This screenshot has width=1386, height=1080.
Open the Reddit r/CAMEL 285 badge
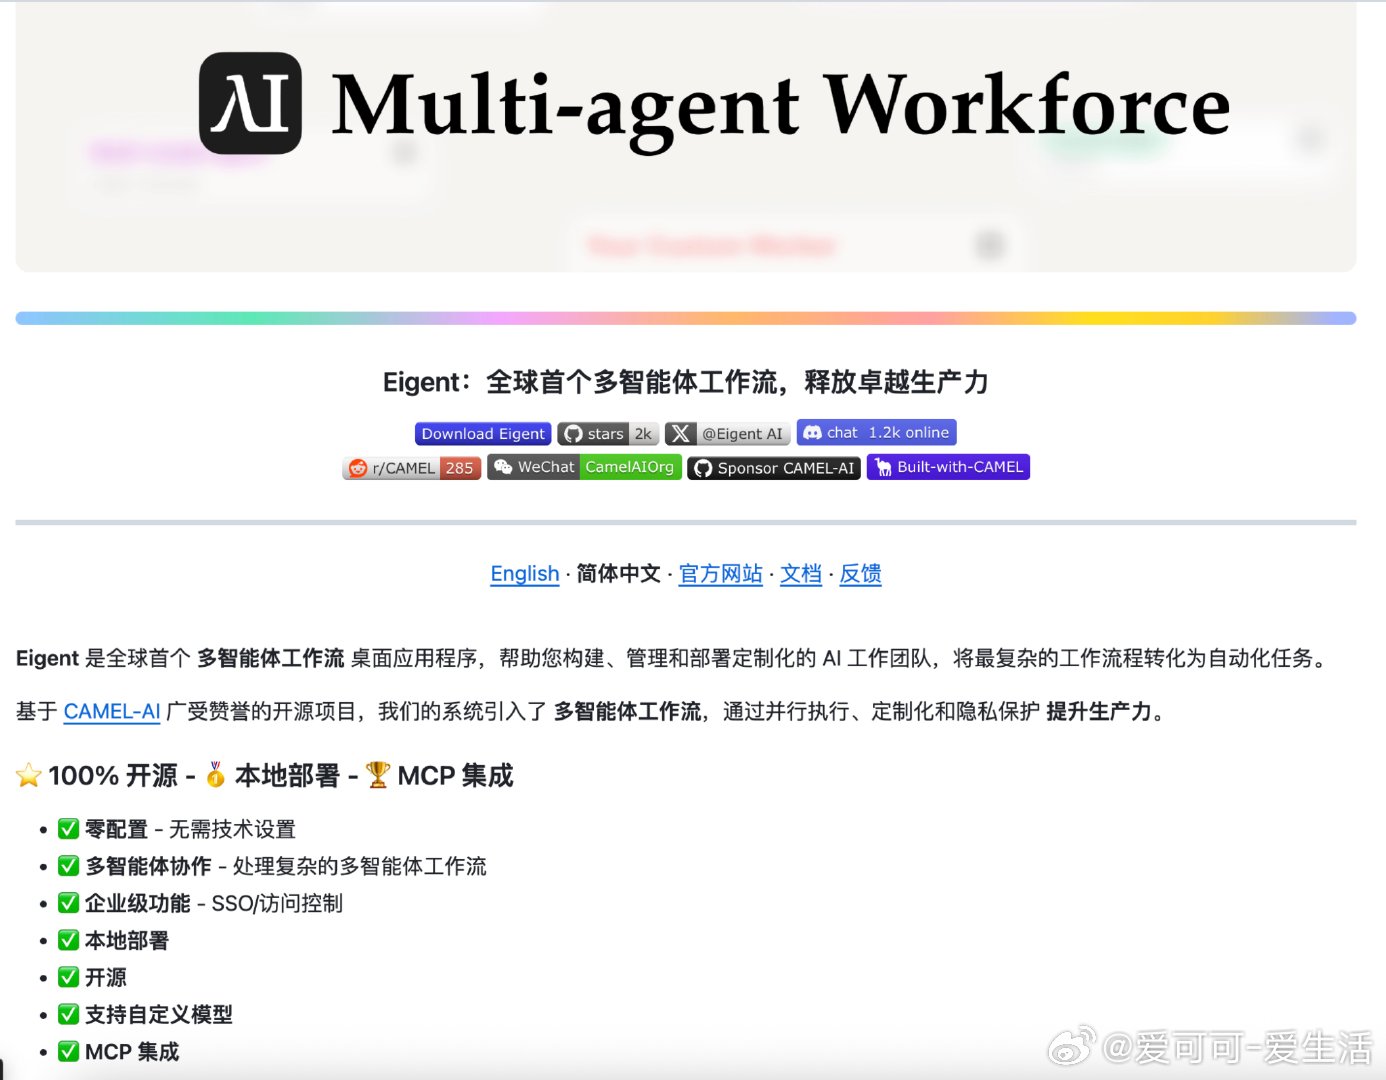(x=412, y=468)
